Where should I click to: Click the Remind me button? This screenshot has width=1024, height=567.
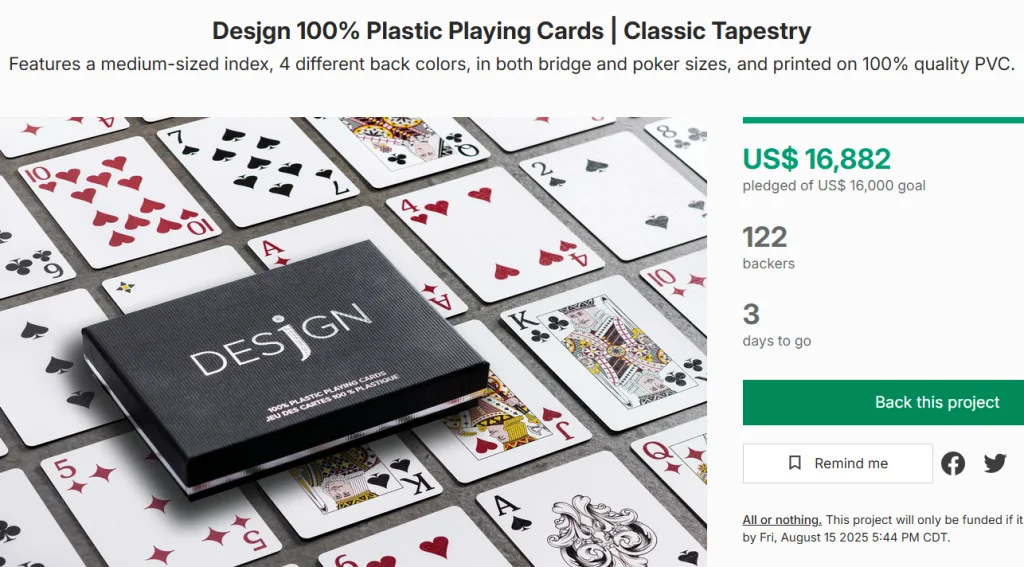(837, 463)
